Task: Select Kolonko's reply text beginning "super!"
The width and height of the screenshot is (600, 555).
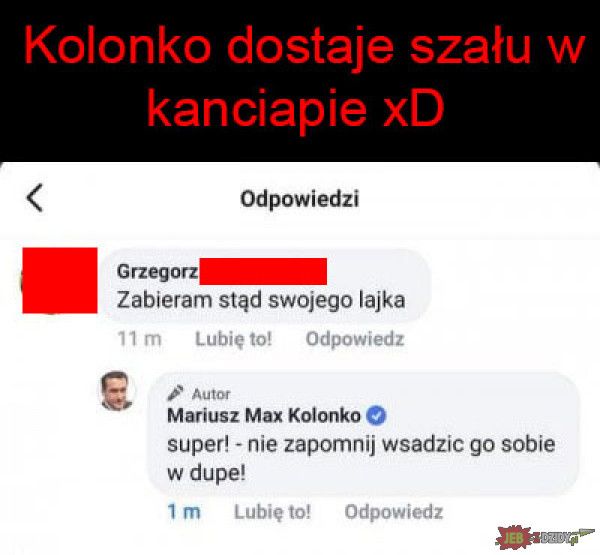Action: [361, 459]
